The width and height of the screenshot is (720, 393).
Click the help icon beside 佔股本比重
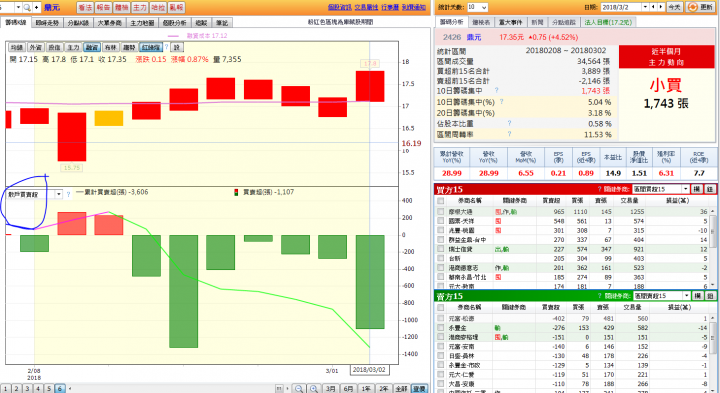pos(509,123)
